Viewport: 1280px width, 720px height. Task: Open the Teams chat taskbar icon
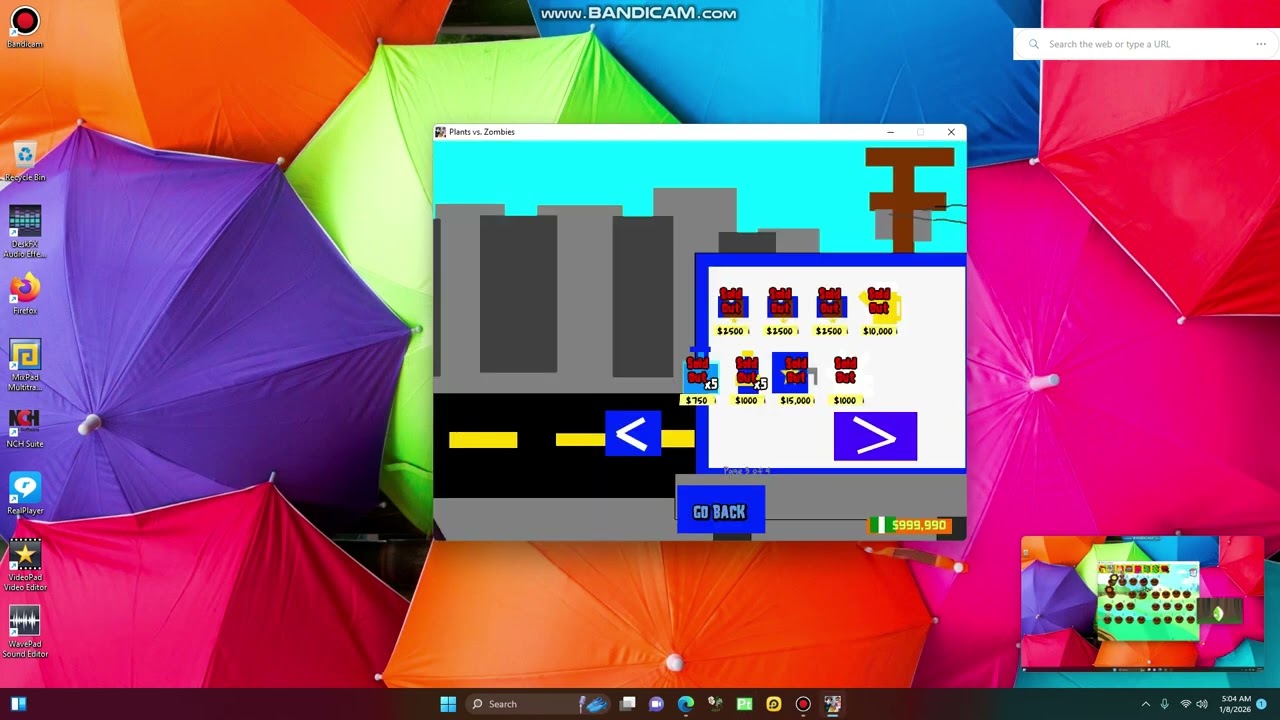[656, 704]
